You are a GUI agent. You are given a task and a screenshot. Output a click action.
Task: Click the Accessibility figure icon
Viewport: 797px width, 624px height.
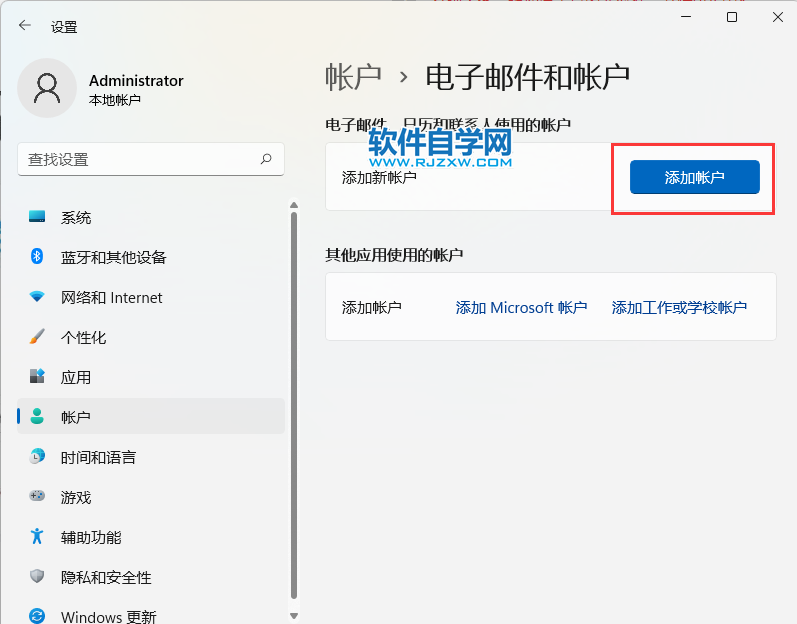tap(37, 537)
